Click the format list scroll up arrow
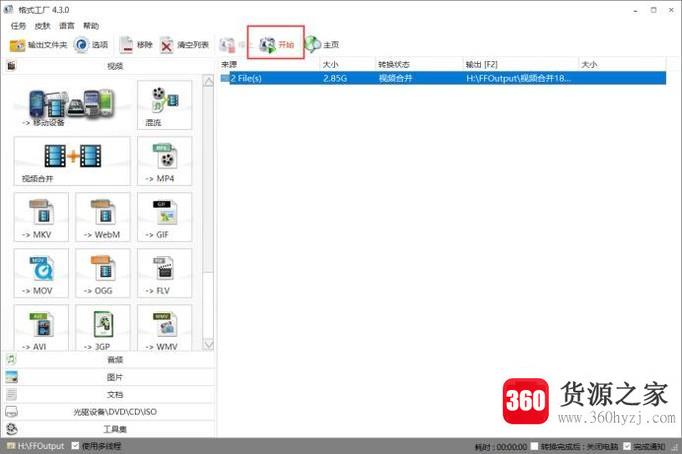 coord(208,81)
